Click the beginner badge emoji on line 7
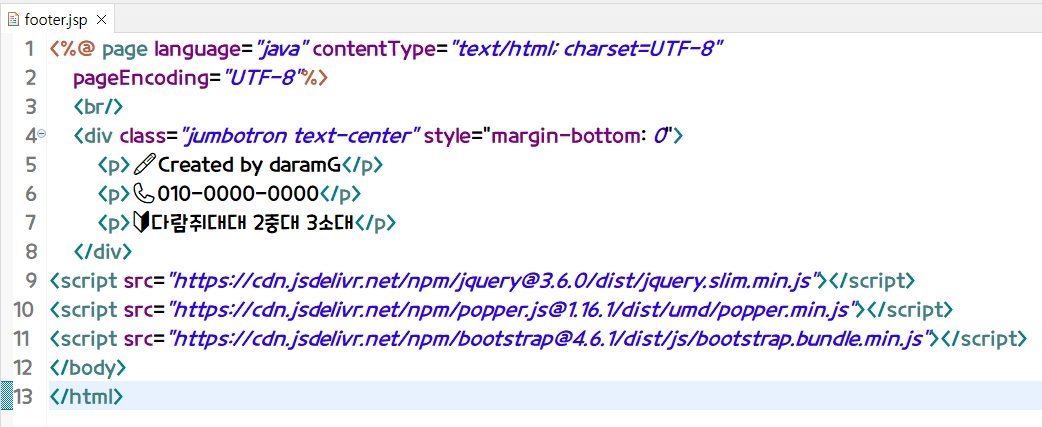The width and height of the screenshot is (1042, 427). point(142,222)
